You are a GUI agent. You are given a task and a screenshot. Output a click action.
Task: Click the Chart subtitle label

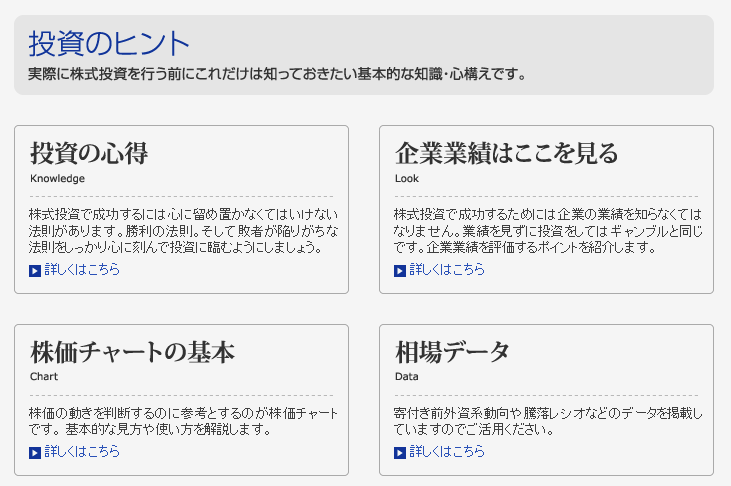[x=44, y=376]
